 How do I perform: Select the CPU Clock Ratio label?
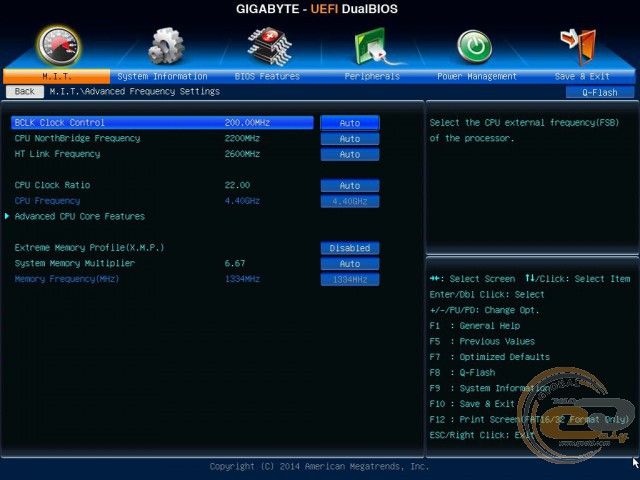[x=52, y=185]
